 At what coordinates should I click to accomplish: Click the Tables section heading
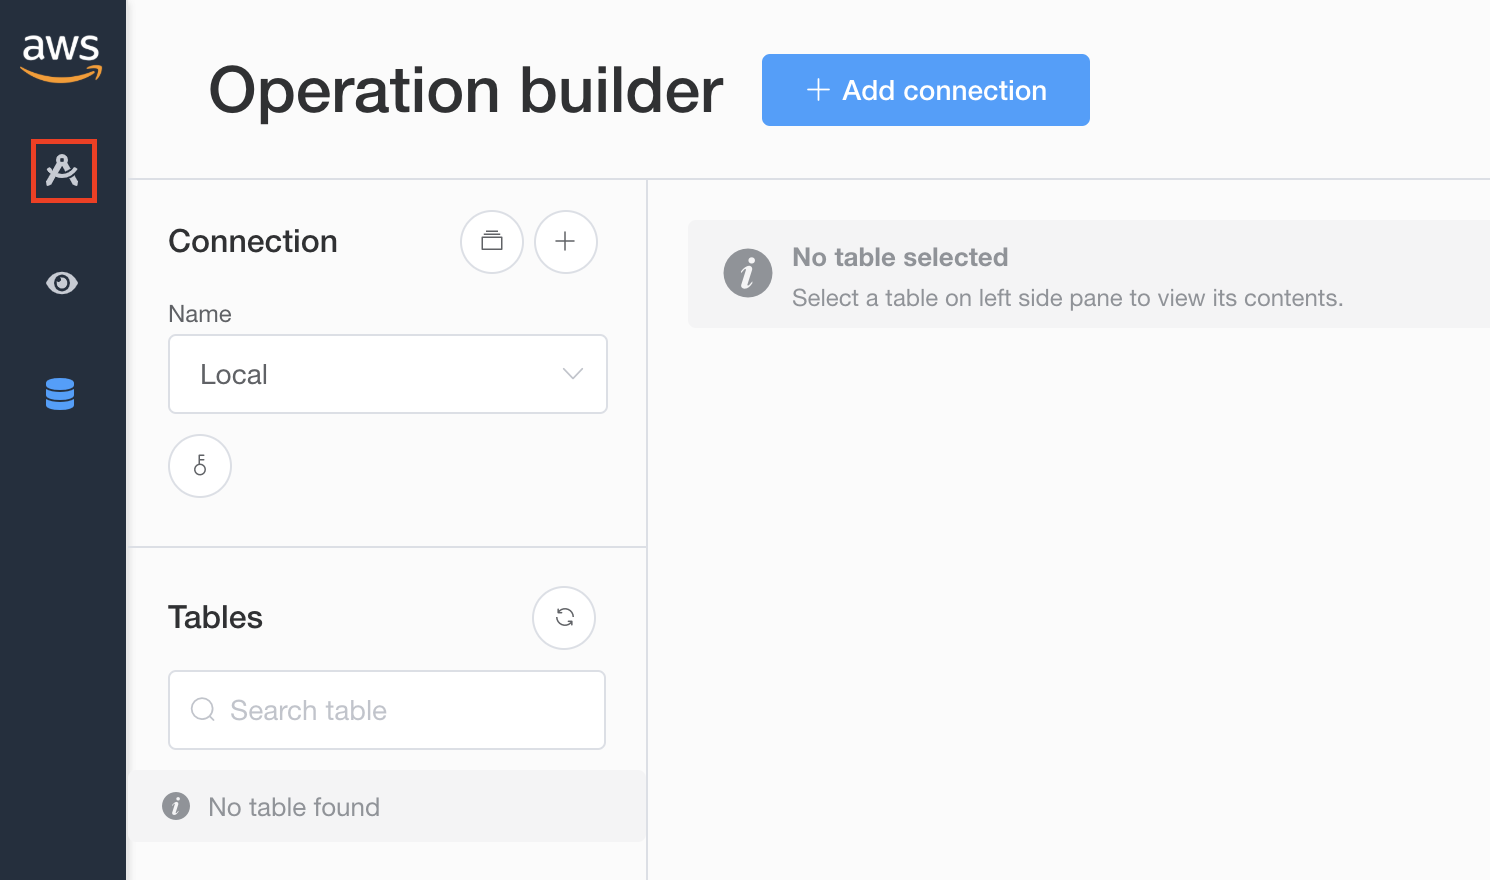tap(215, 617)
